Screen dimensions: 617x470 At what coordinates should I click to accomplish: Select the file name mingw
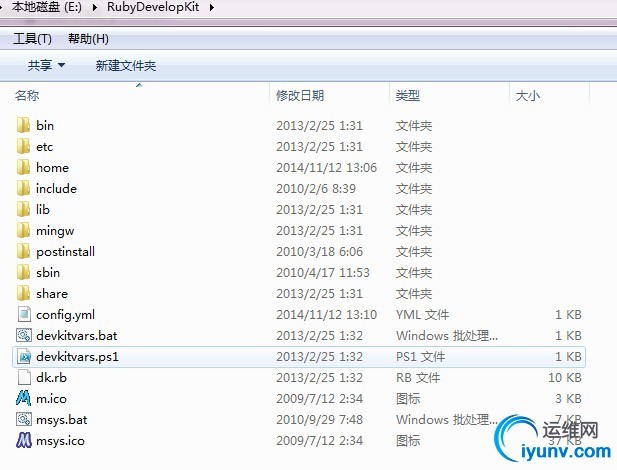[55, 231]
